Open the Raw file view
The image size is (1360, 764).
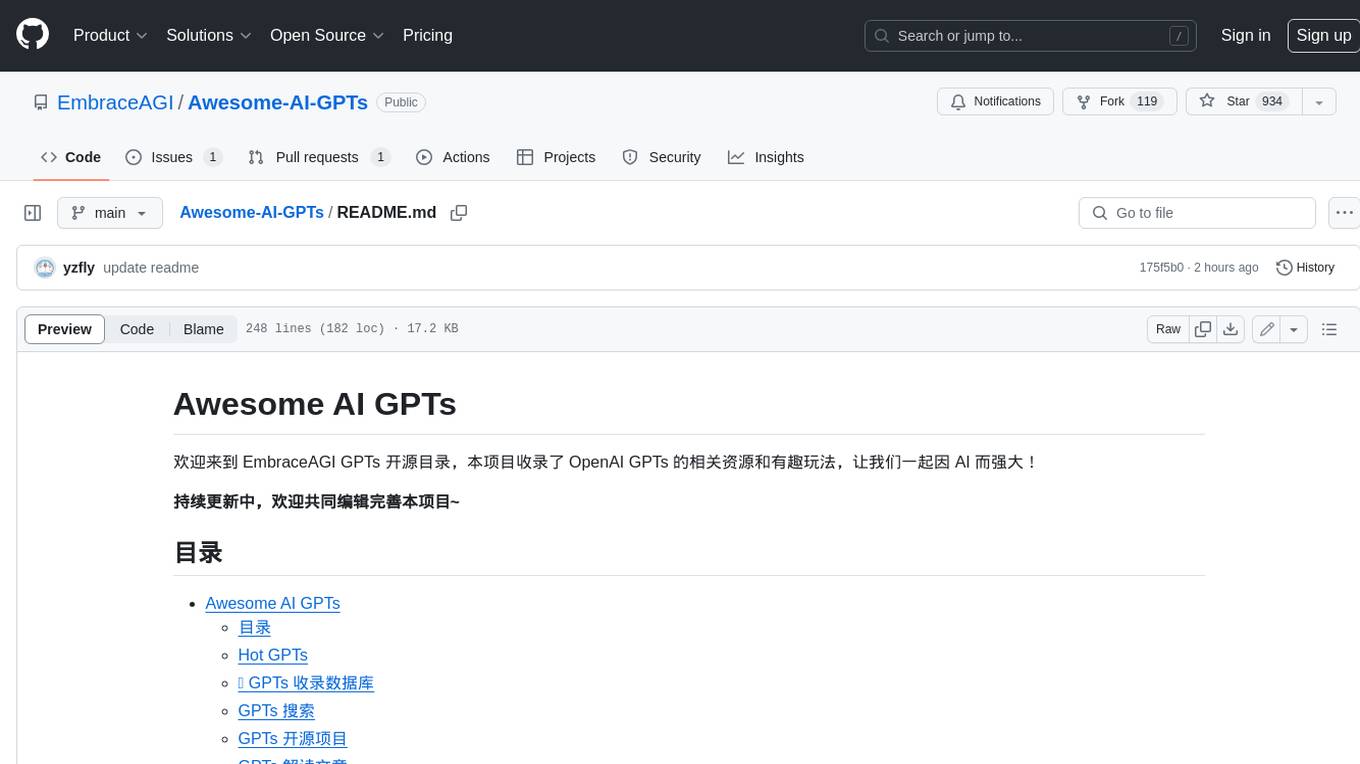pyautogui.click(x=1168, y=329)
